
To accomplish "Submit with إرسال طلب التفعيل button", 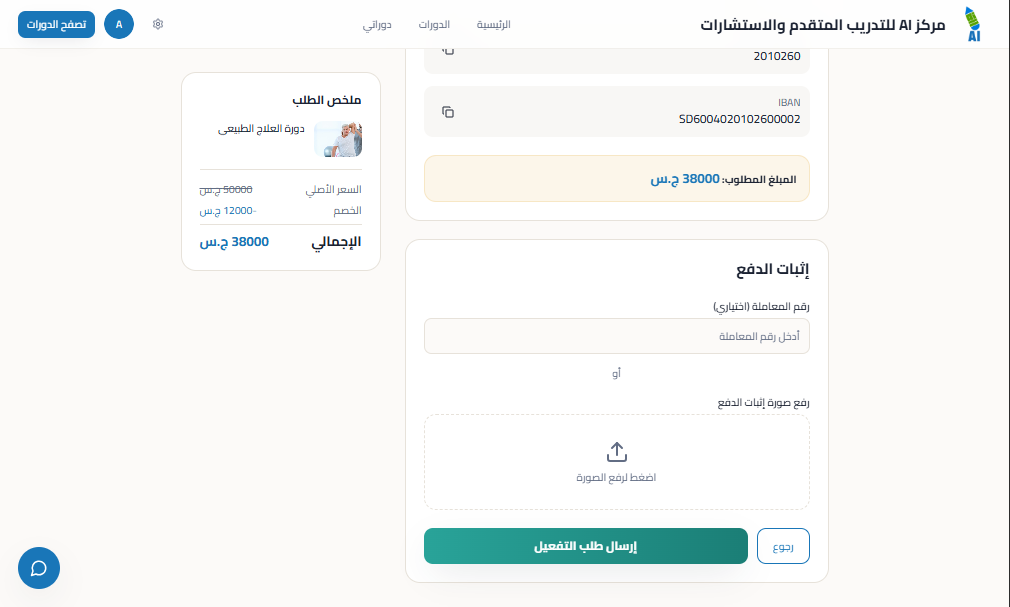I will [586, 546].
